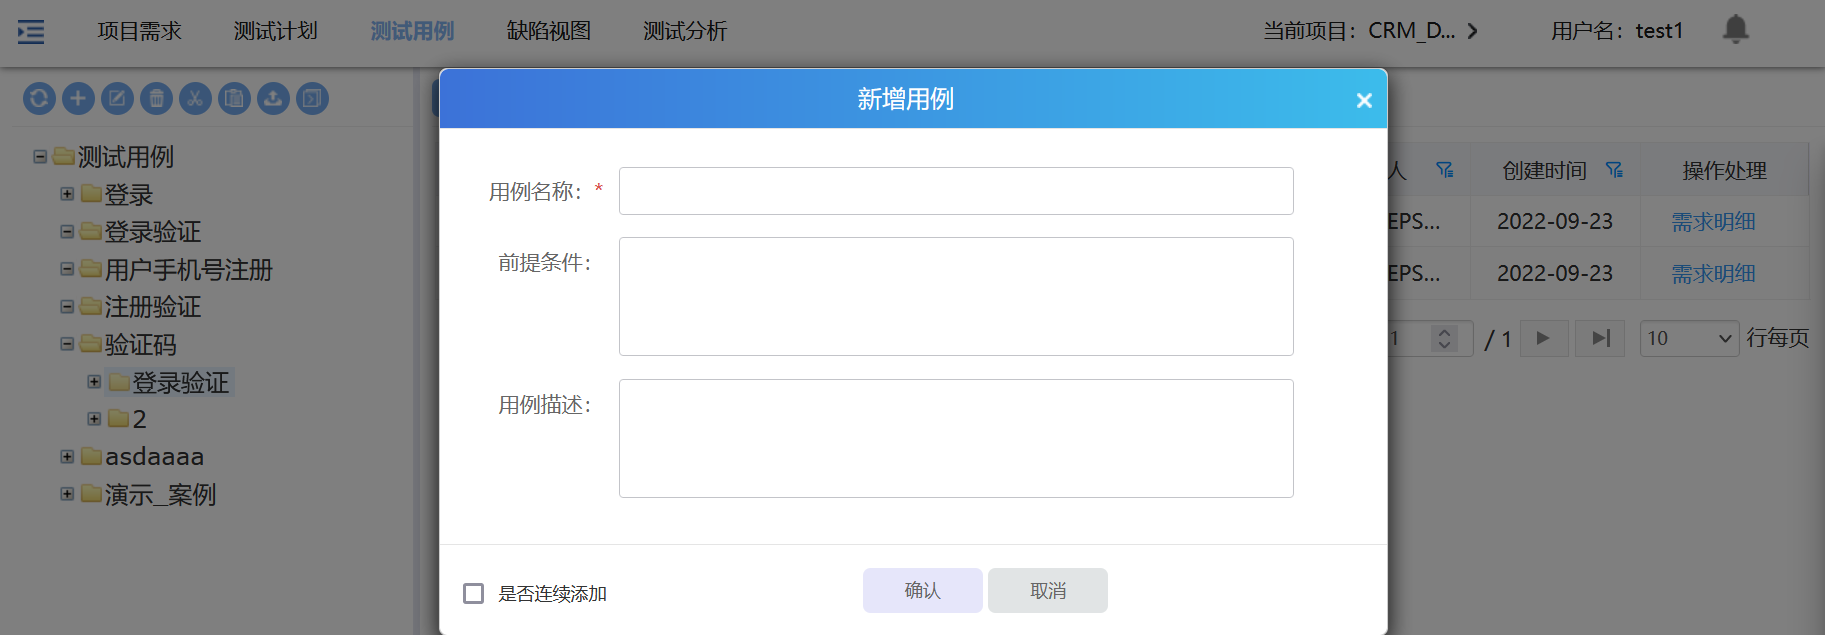The image size is (1825, 635).
Task: Click the 确认 button
Action: tap(923, 590)
